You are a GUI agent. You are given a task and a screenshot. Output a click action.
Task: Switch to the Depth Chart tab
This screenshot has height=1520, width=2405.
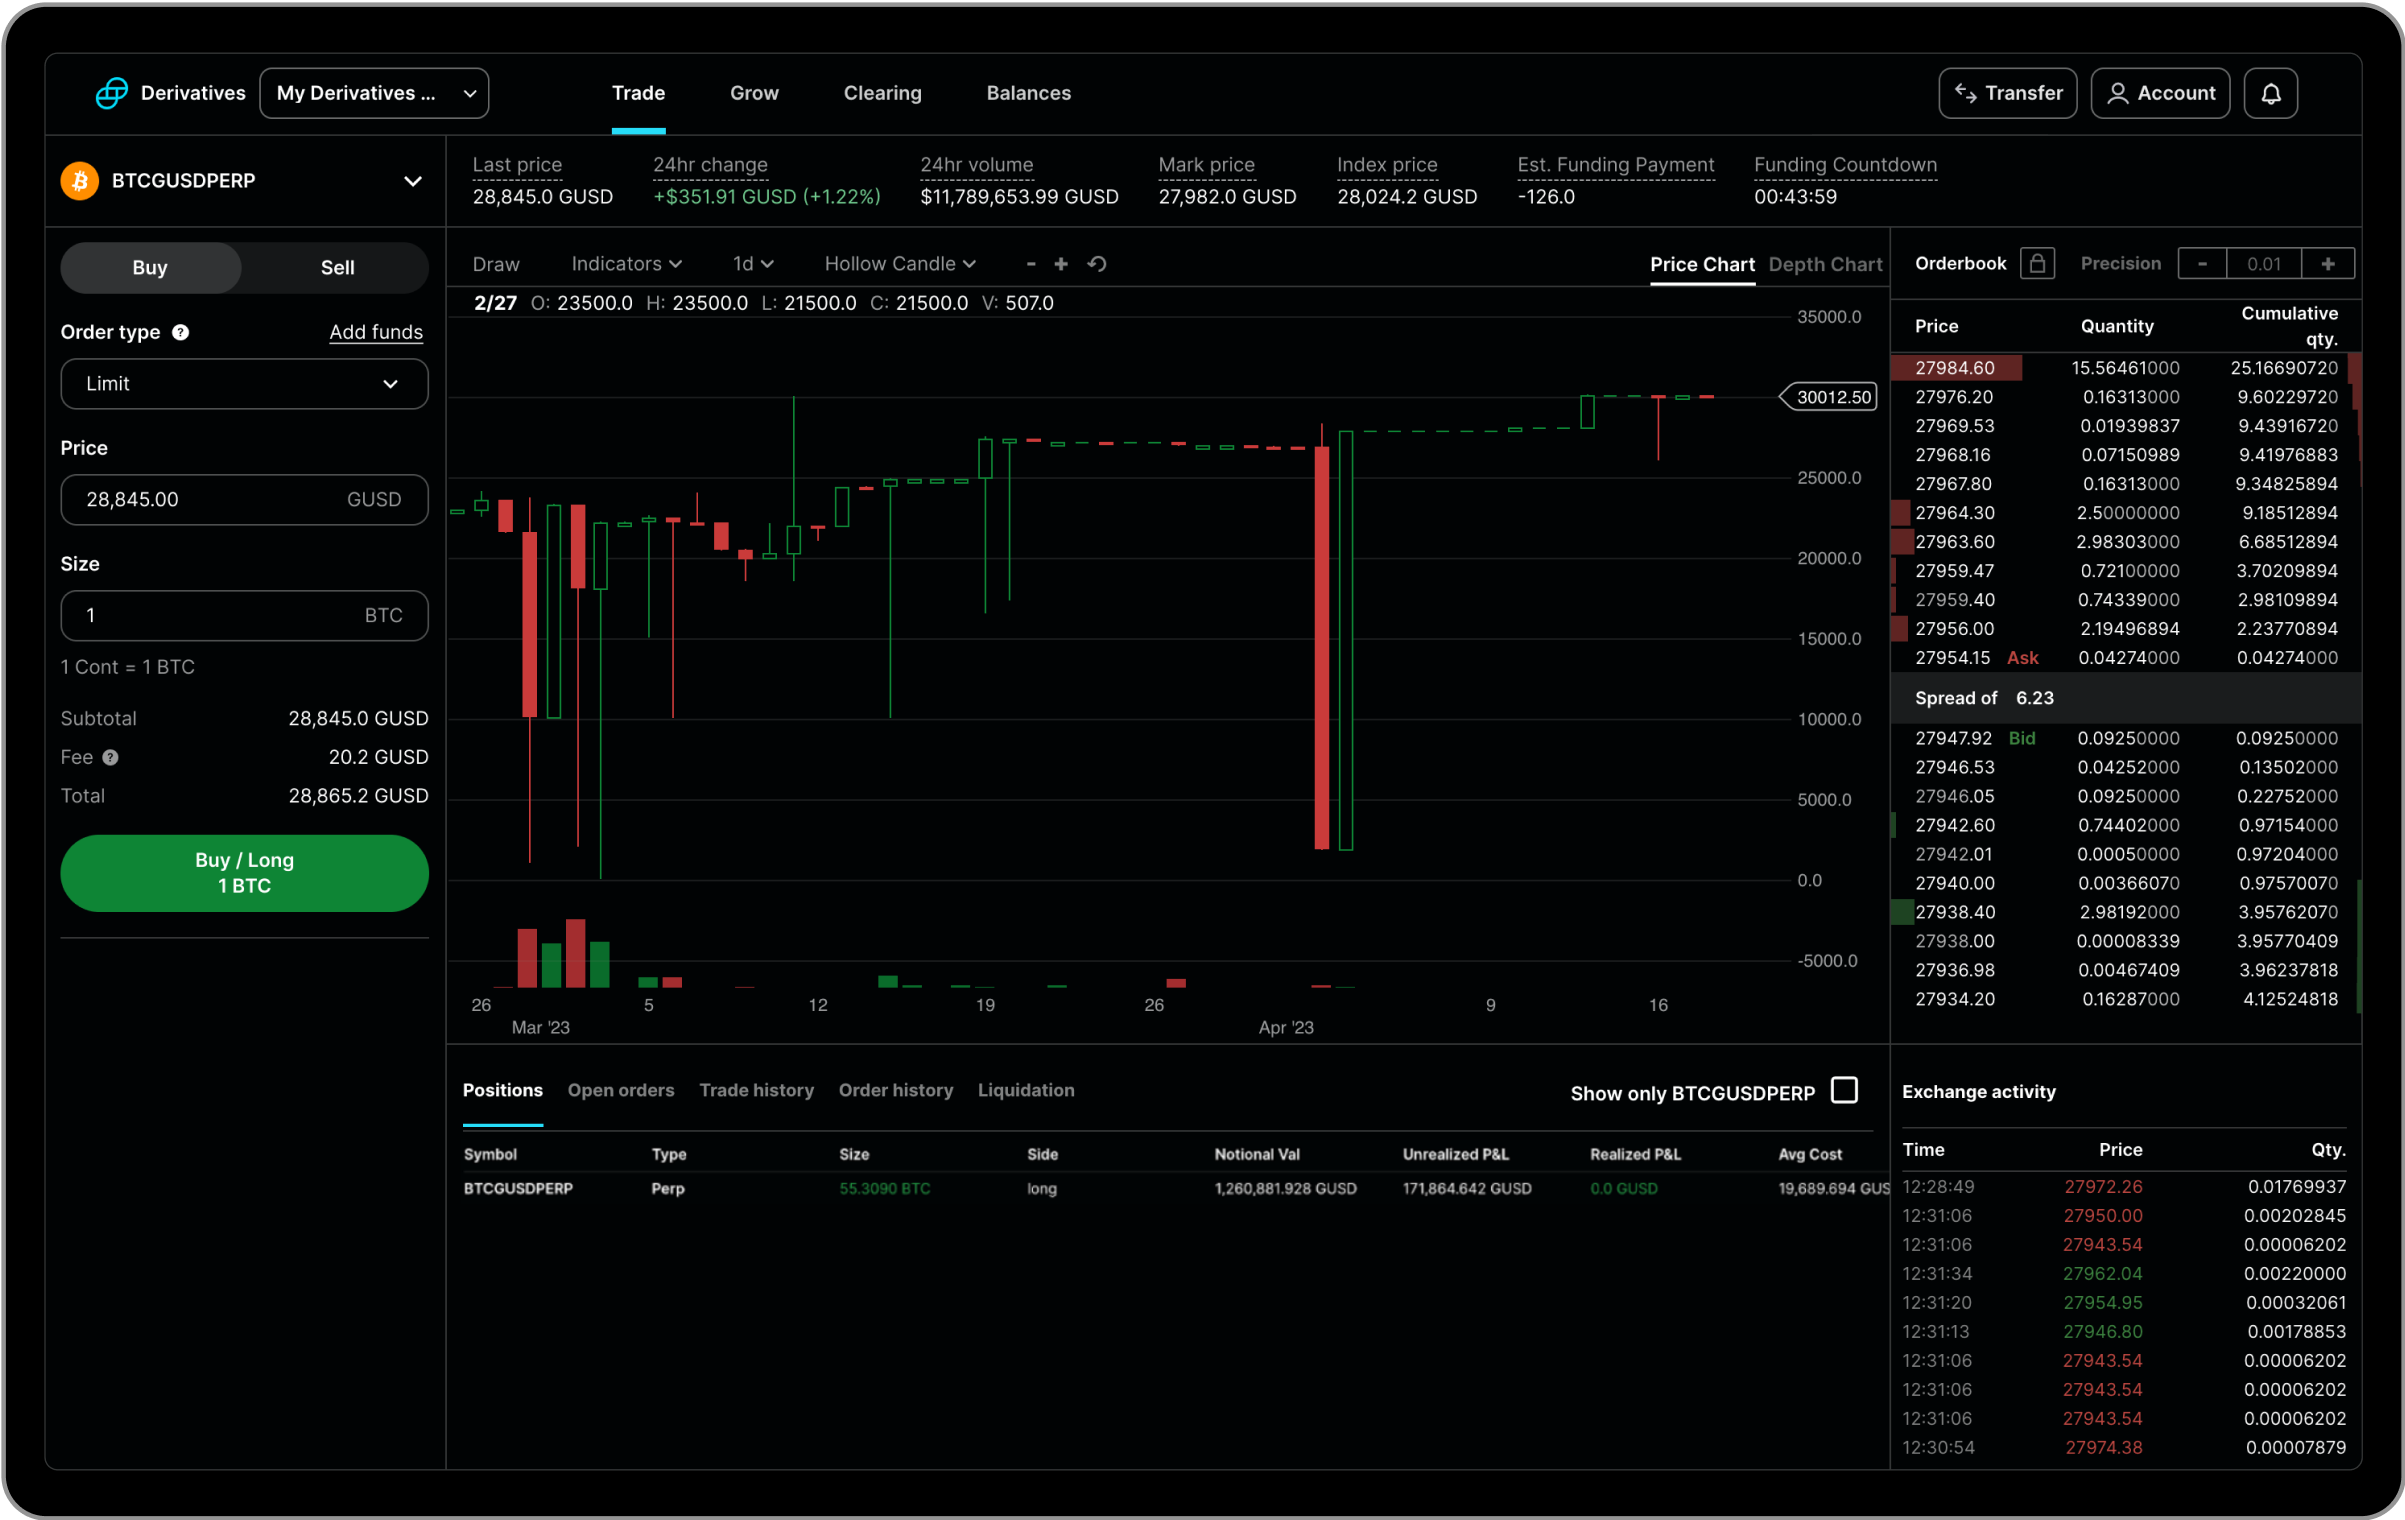pyautogui.click(x=1825, y=264)
